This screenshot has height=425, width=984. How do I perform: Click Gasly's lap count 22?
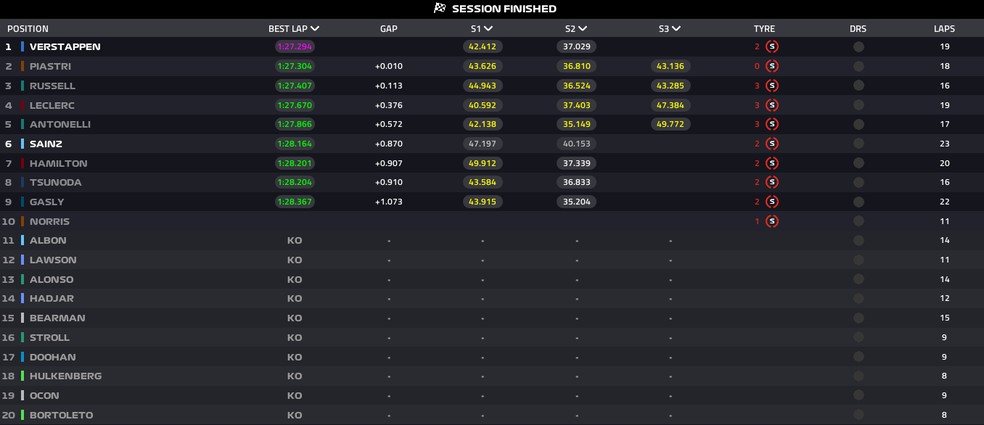pyautogui.click(x=944, y=202)
